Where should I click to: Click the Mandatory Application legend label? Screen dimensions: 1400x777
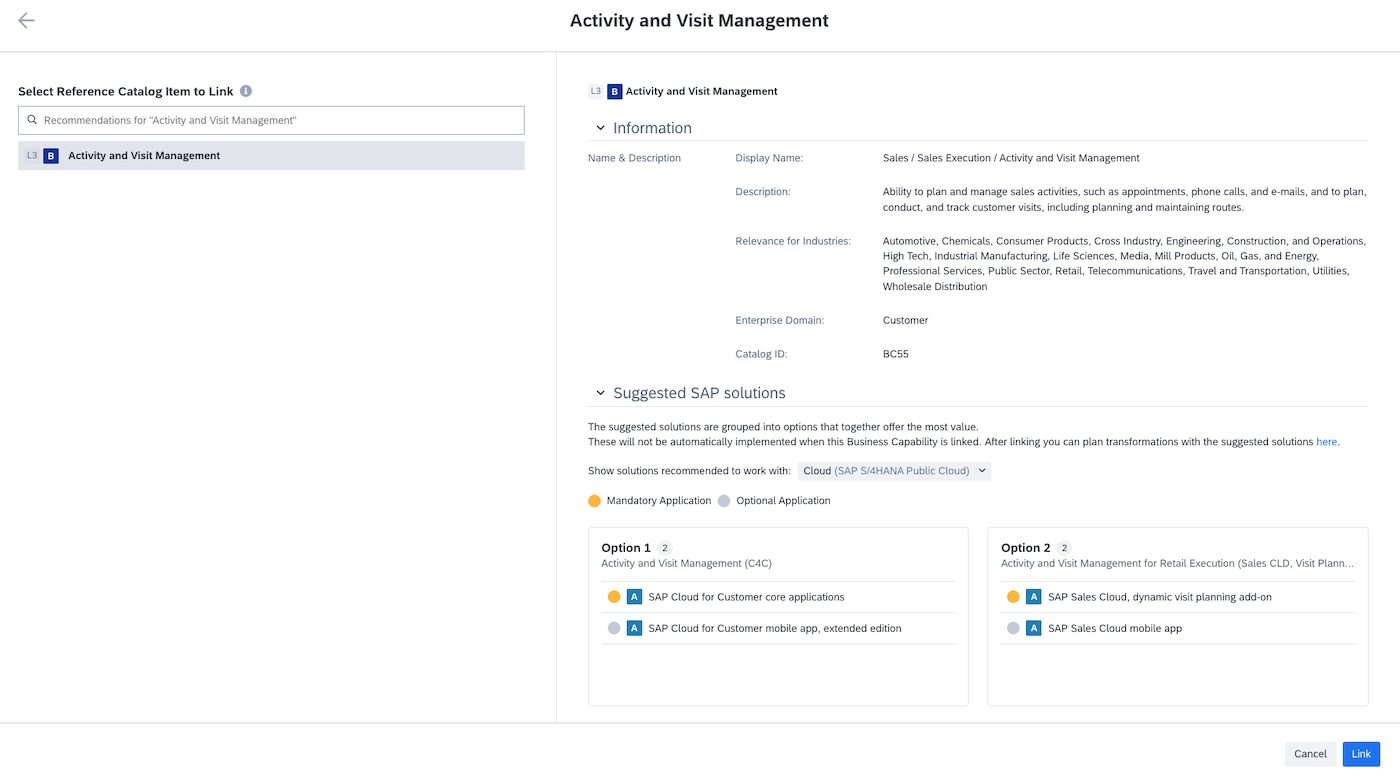(x=659, y=501)
